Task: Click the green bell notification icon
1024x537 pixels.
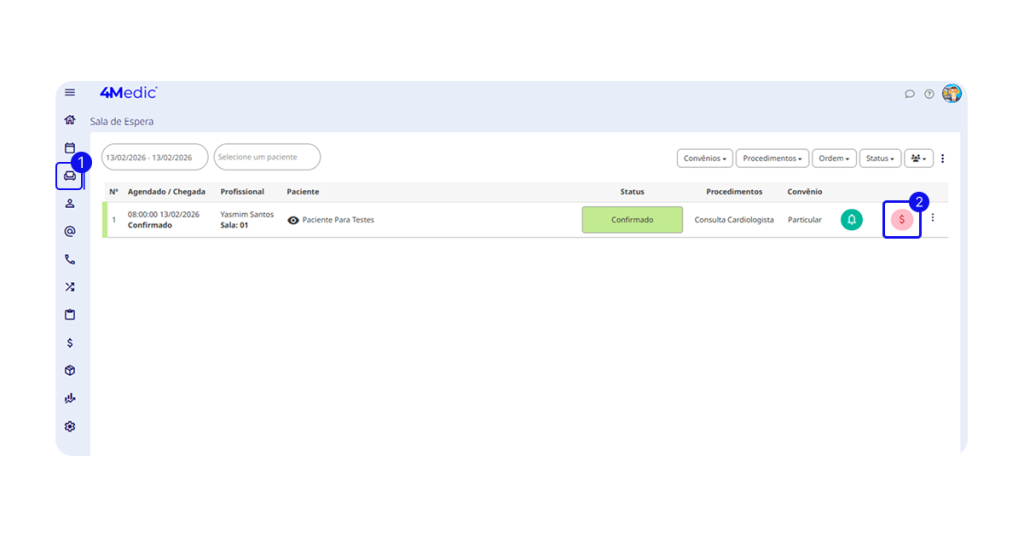Action: point(851,220)
